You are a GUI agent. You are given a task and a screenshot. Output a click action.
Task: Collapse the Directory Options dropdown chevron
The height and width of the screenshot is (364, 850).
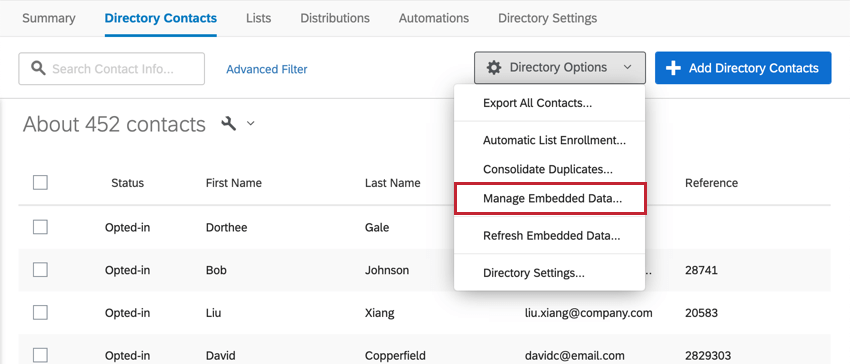(627, 68)
